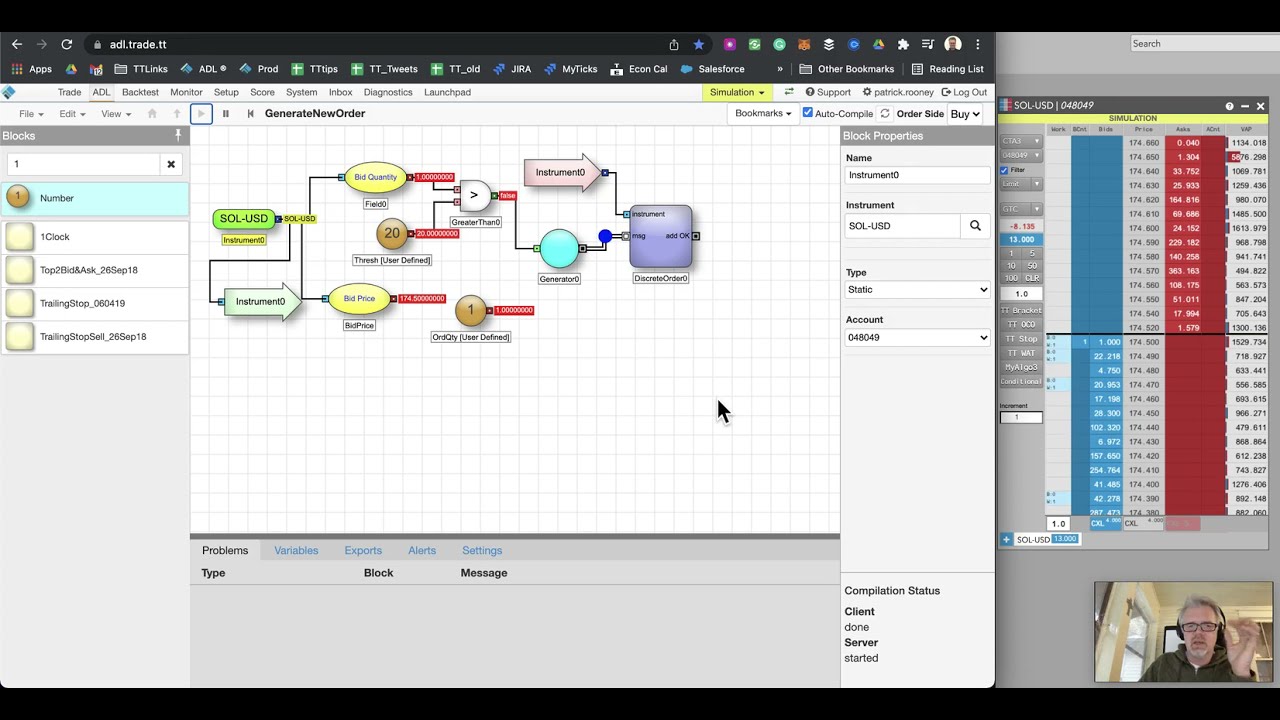
Task: Open the Type Static dropdown
Action: [918, 290]
